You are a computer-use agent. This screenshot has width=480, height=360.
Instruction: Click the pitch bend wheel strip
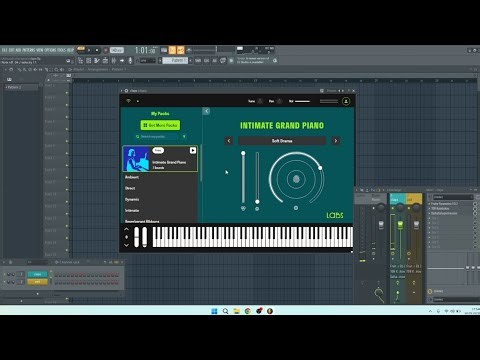click(136, 237)
